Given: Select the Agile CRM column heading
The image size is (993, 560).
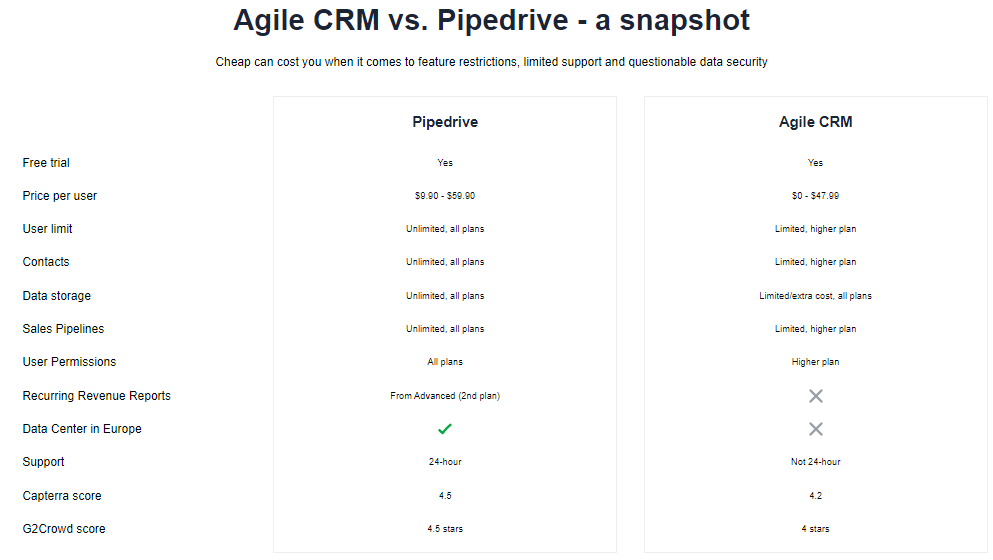Looking at the screenshot, I should [x=816, y=122].
